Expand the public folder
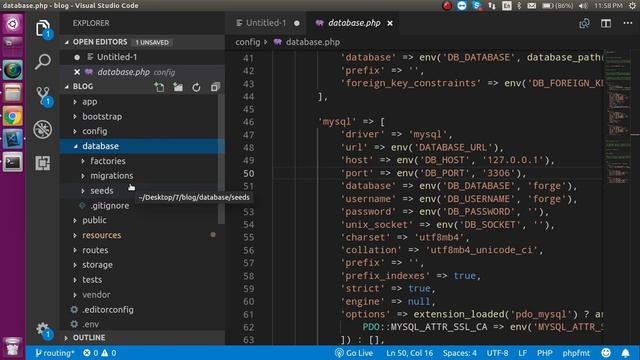640x360 pixels. point(142,220)
